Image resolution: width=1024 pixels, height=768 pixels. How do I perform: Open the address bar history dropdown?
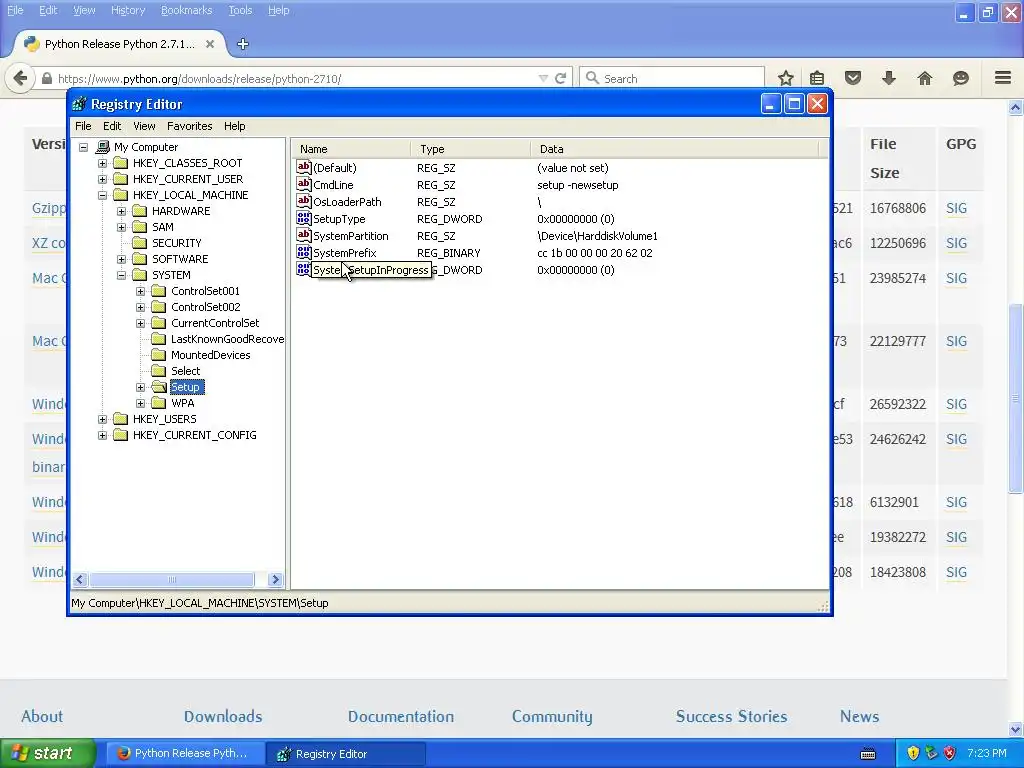coord(543,78)
